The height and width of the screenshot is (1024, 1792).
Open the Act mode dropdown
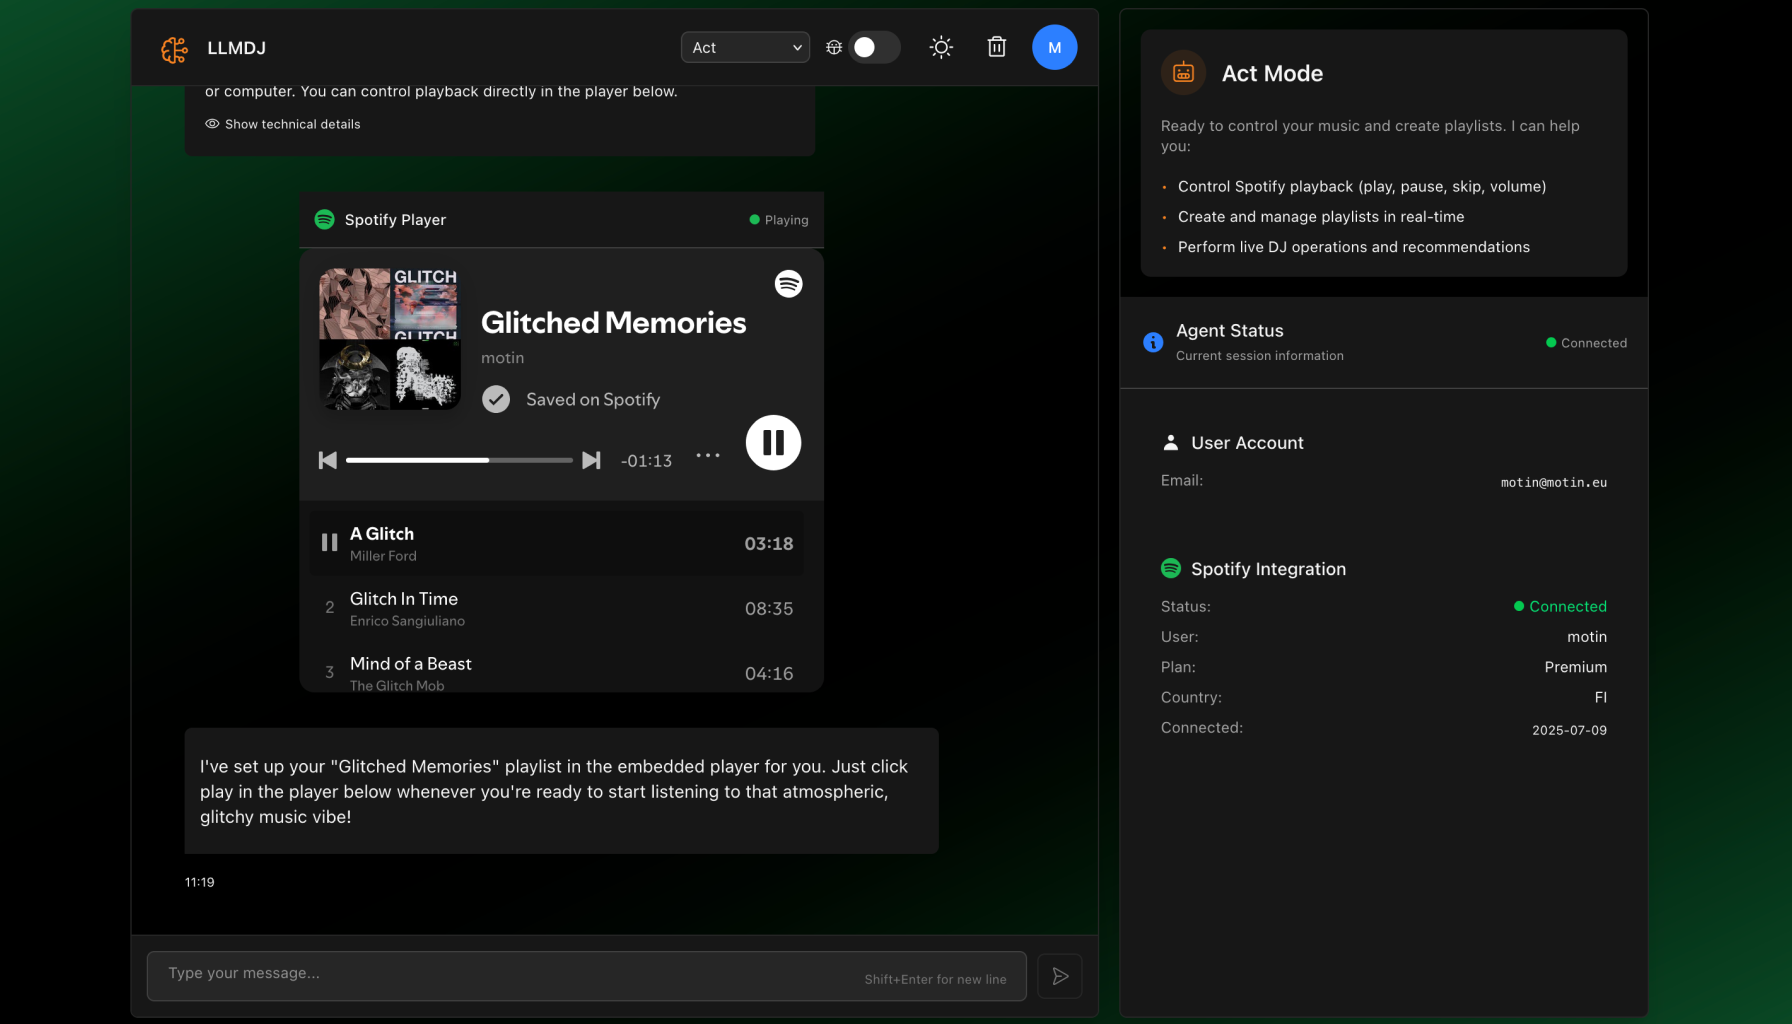point(745,47)
